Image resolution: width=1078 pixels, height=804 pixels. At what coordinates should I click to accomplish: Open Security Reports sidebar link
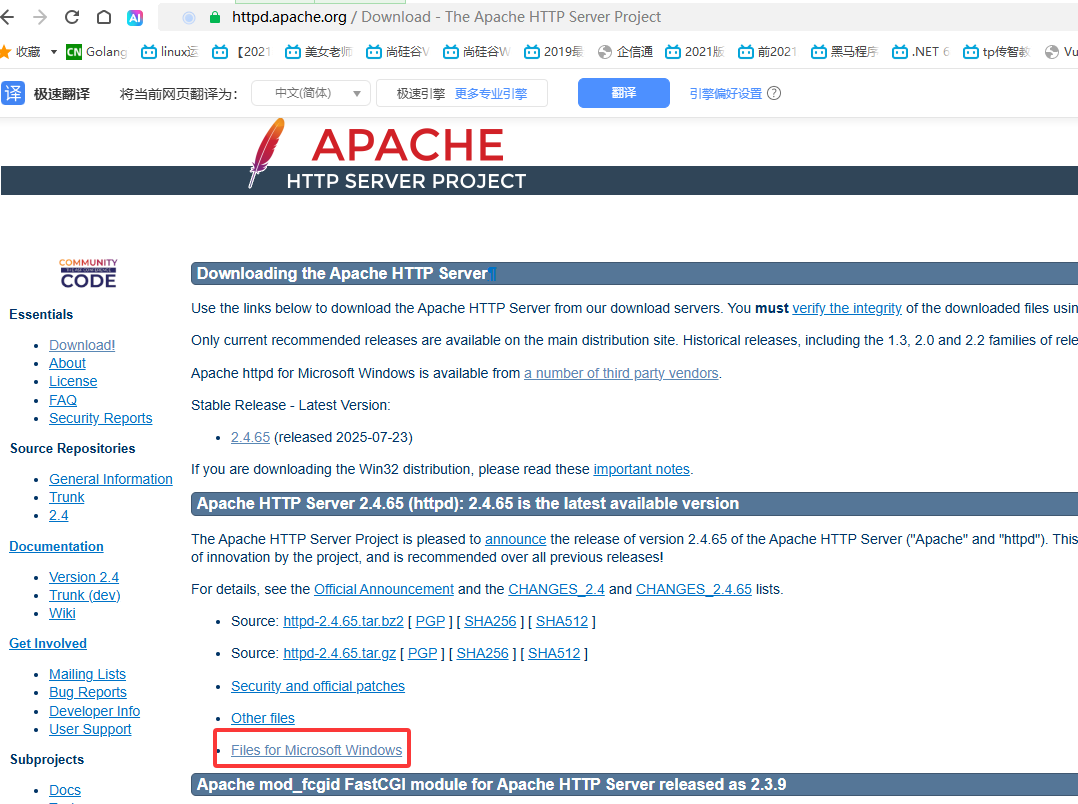(100, 418)
